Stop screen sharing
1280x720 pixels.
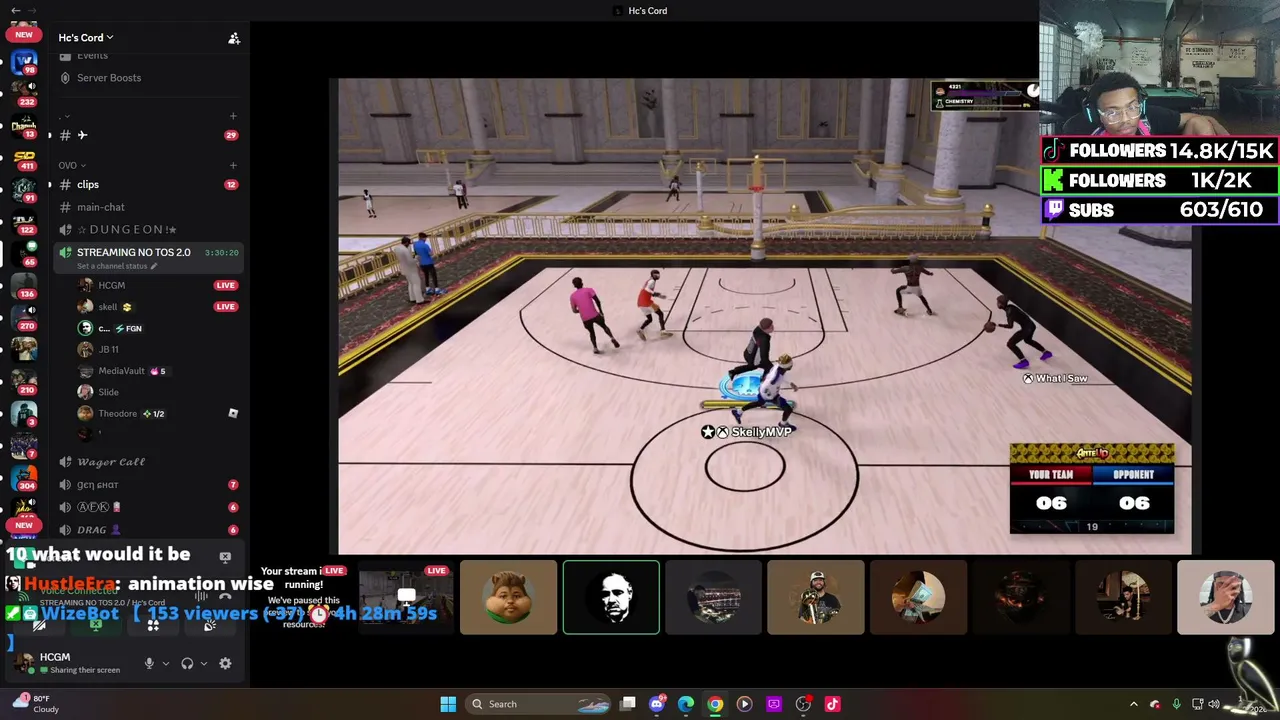[96, 626]
